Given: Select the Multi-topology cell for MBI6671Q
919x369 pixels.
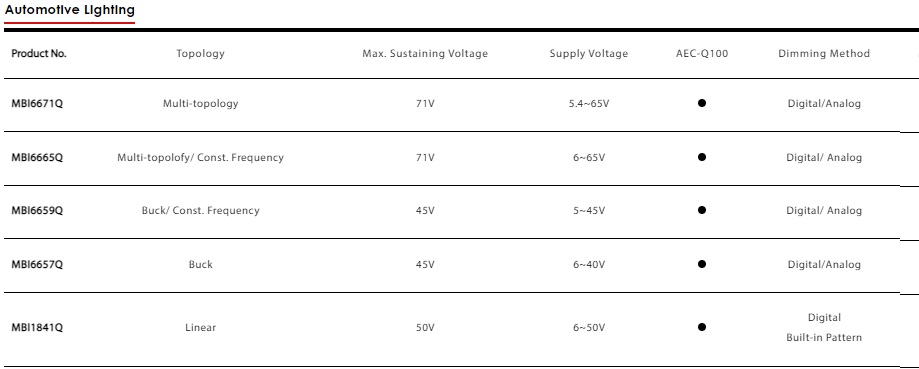Looking at the screenshot, I should (200, 104).
